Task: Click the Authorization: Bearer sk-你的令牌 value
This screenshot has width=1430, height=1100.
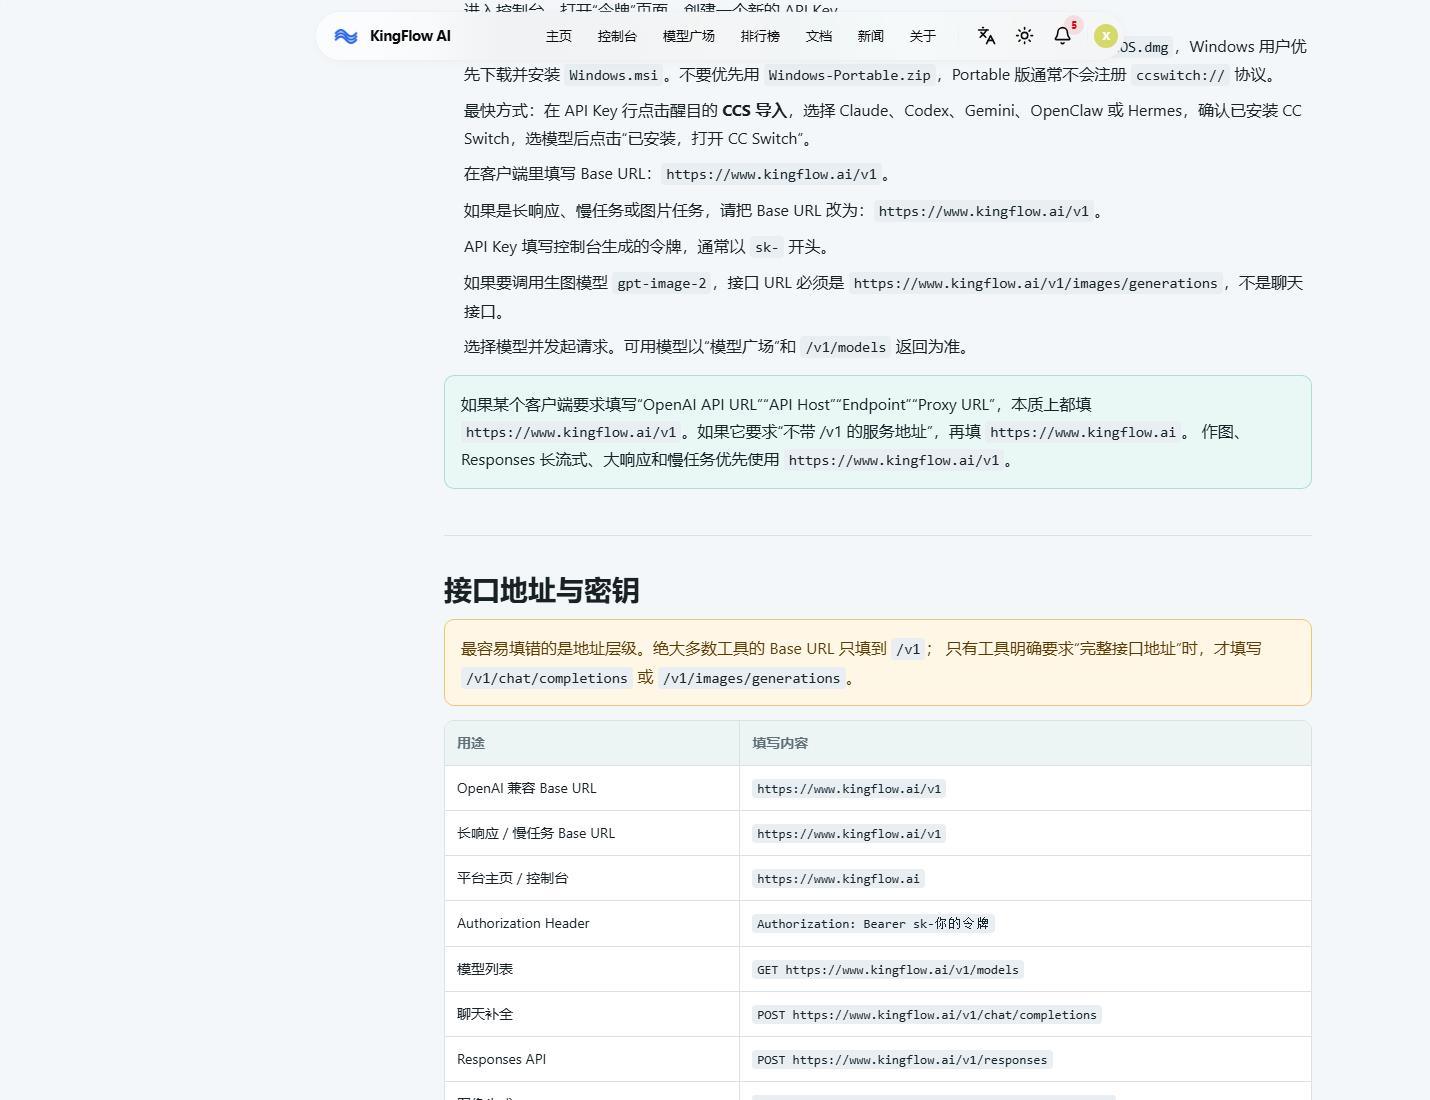Action: pos(873,924)
